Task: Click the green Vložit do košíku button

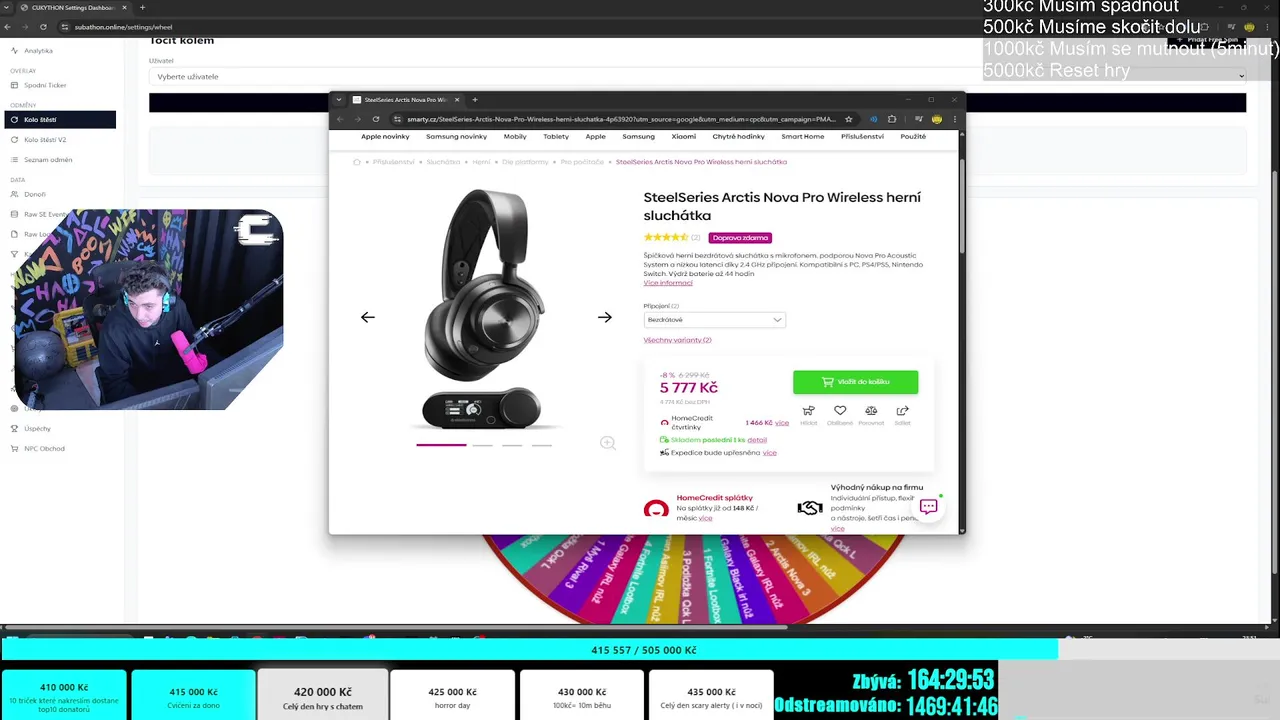Action: 855,382
